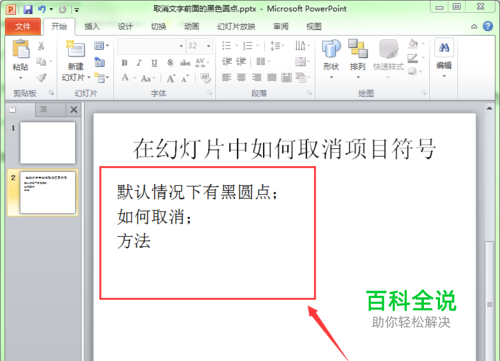The width and height of the screenshot is (500, 361).
Task: Open the font name dropdown
Action: [181, 46]
